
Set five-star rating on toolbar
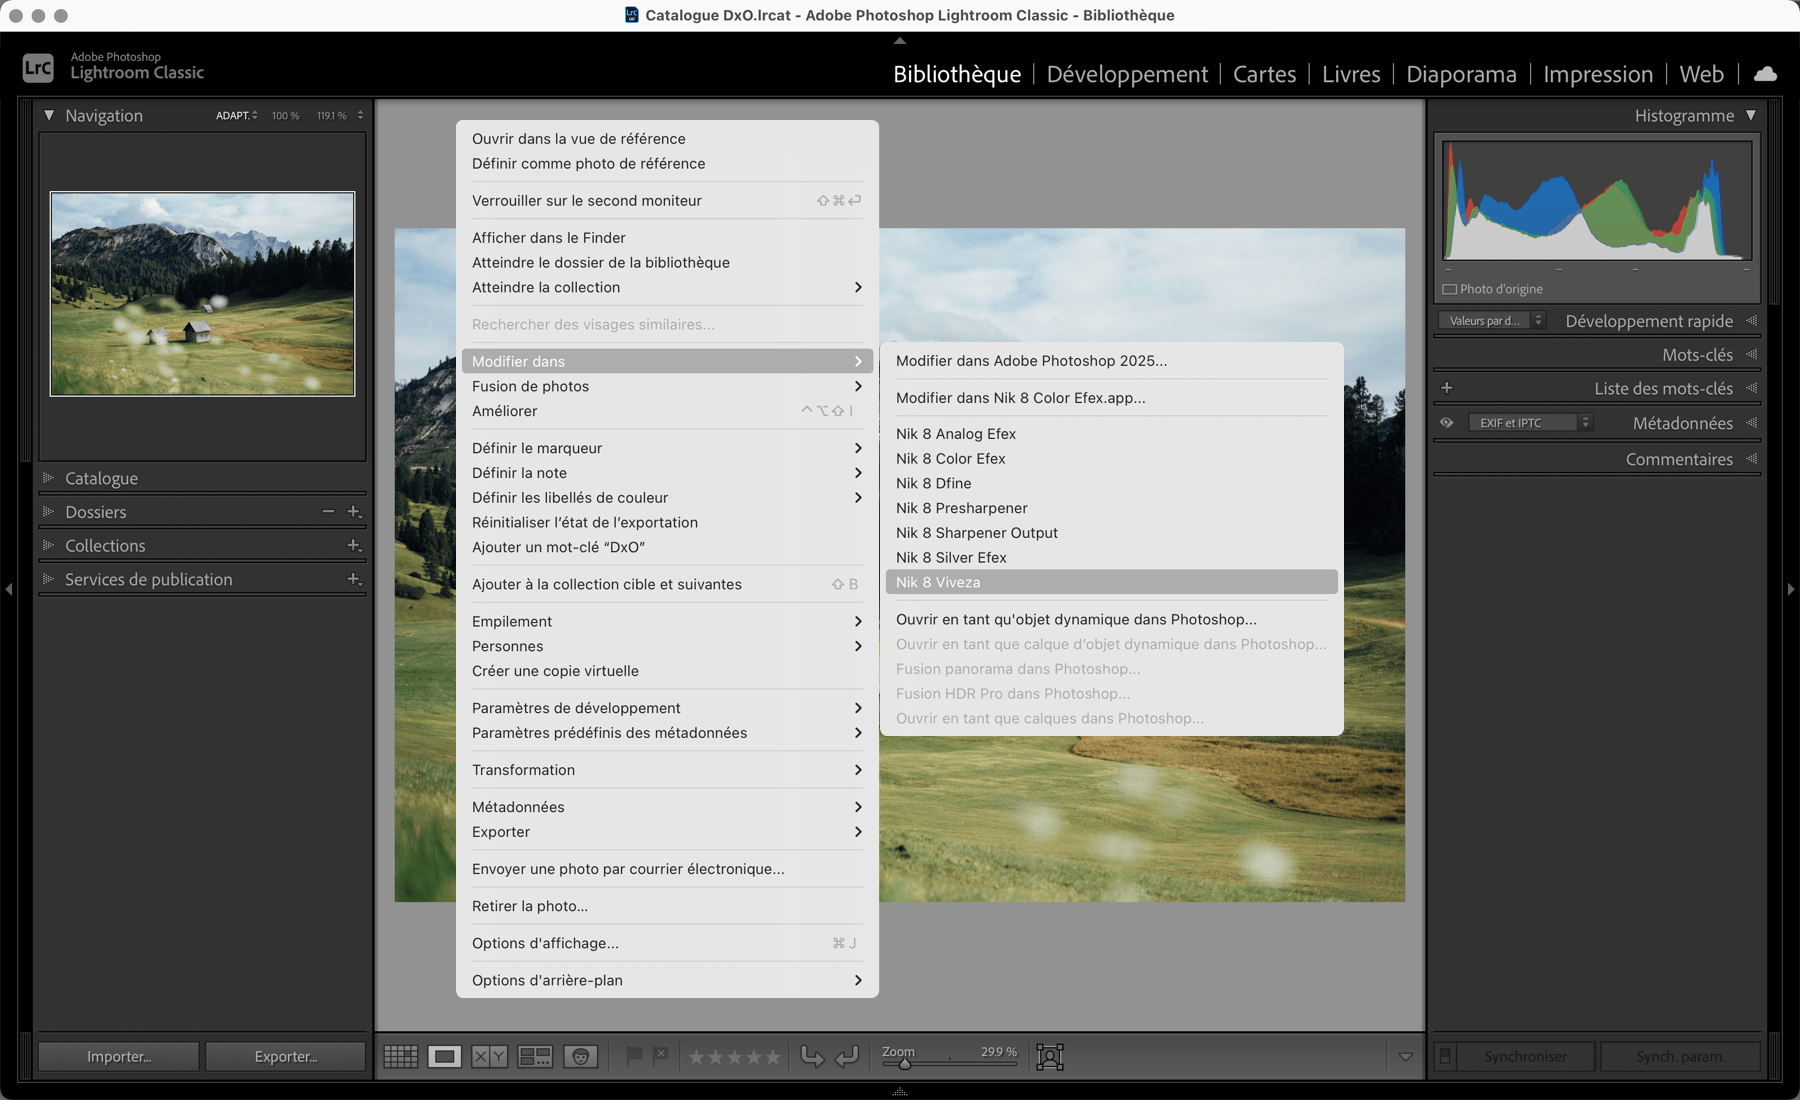point(772,1056)
